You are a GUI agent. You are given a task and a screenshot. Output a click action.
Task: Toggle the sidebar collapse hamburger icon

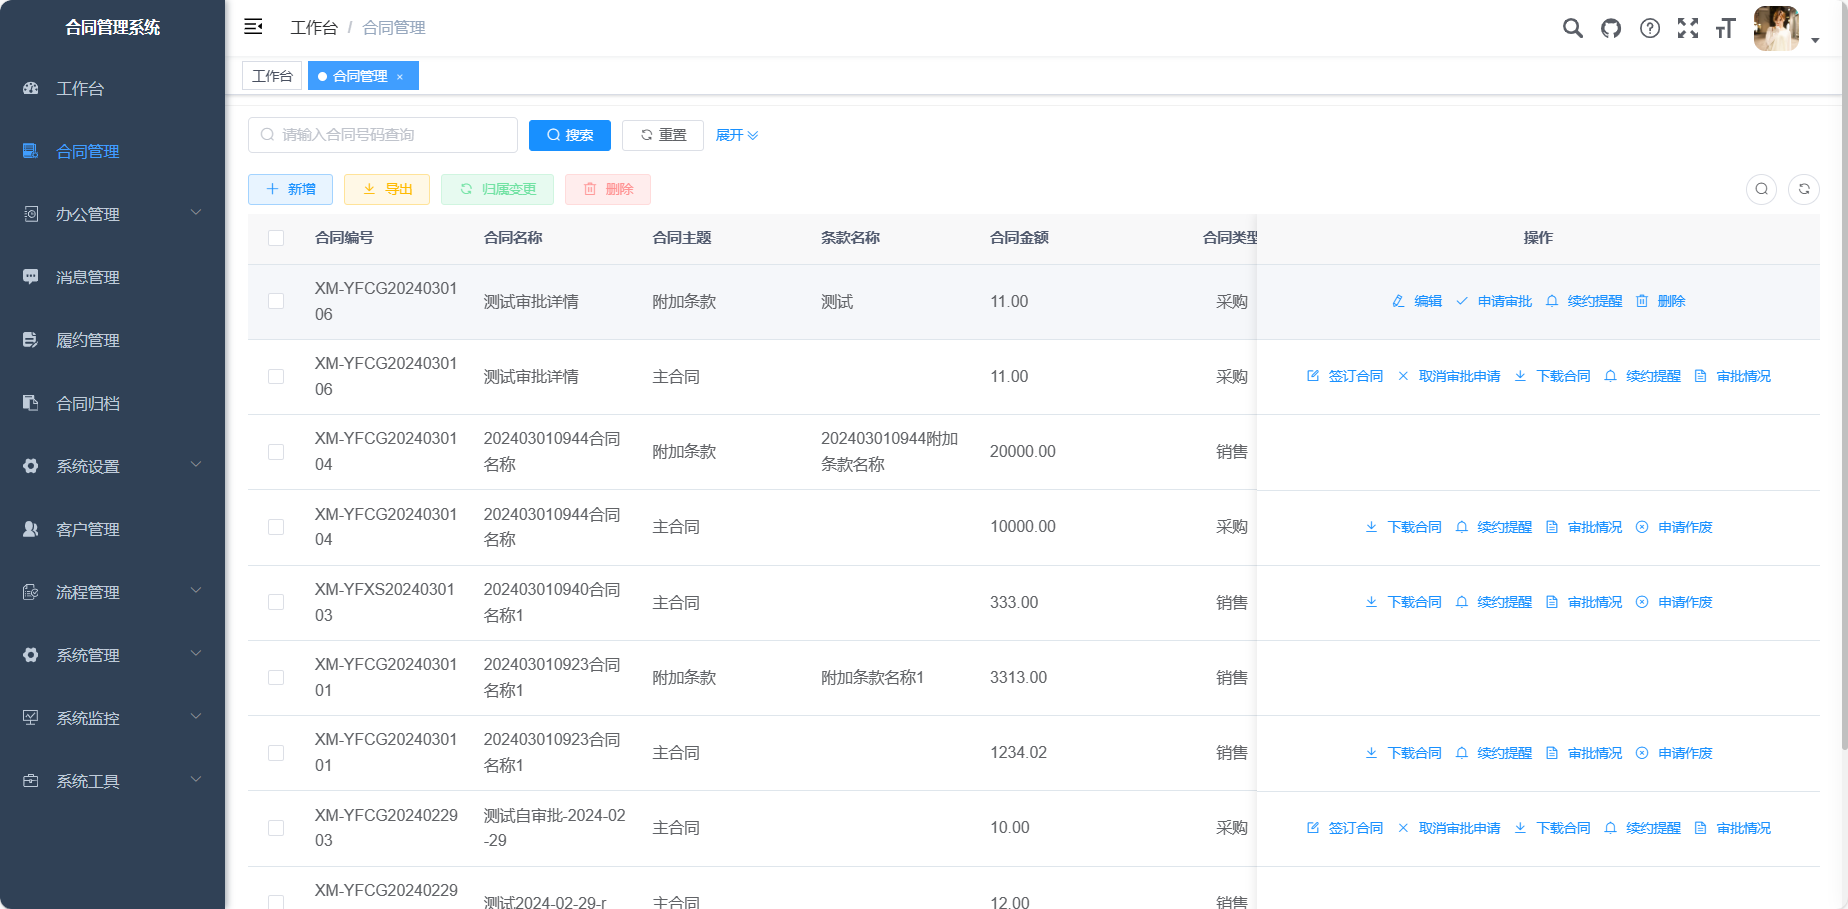pos(253,27)
